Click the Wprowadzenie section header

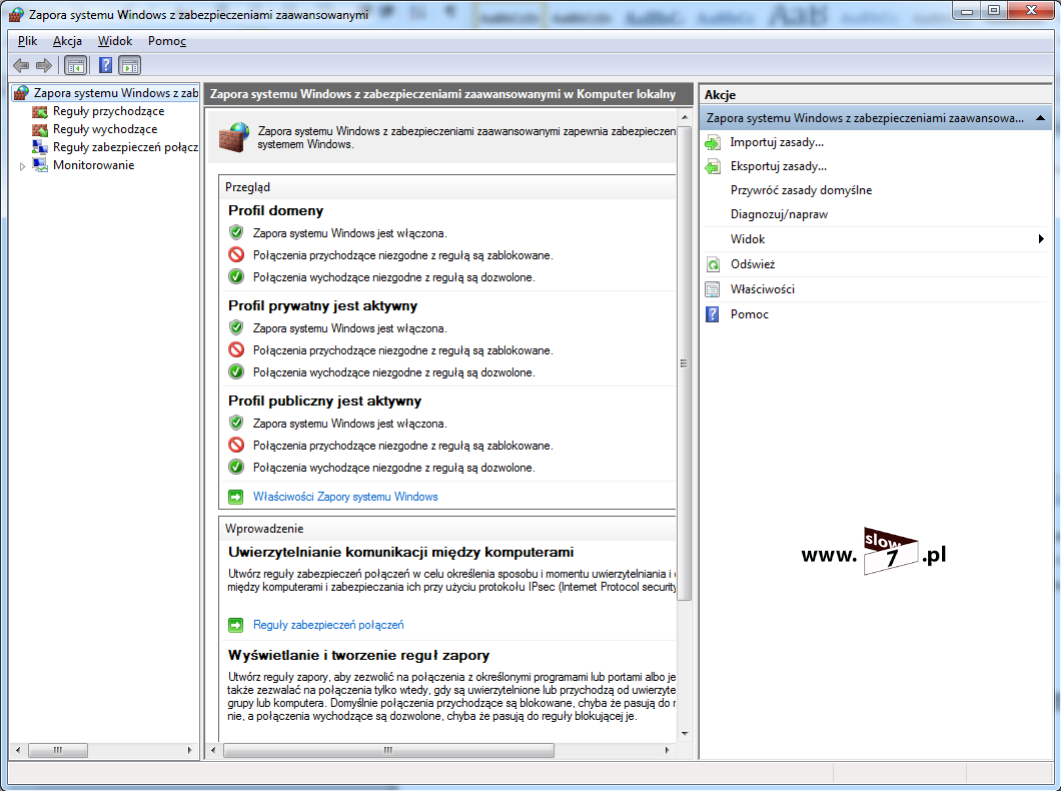pos(264,528)
